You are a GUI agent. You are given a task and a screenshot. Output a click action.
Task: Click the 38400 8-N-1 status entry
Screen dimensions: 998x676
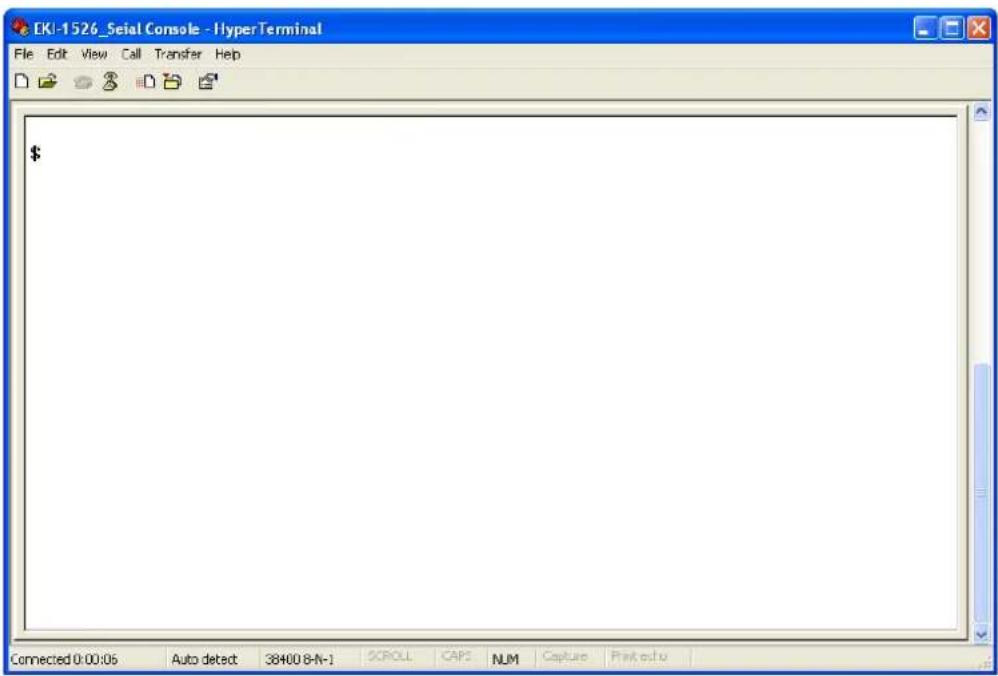click(x=299, y=659)
